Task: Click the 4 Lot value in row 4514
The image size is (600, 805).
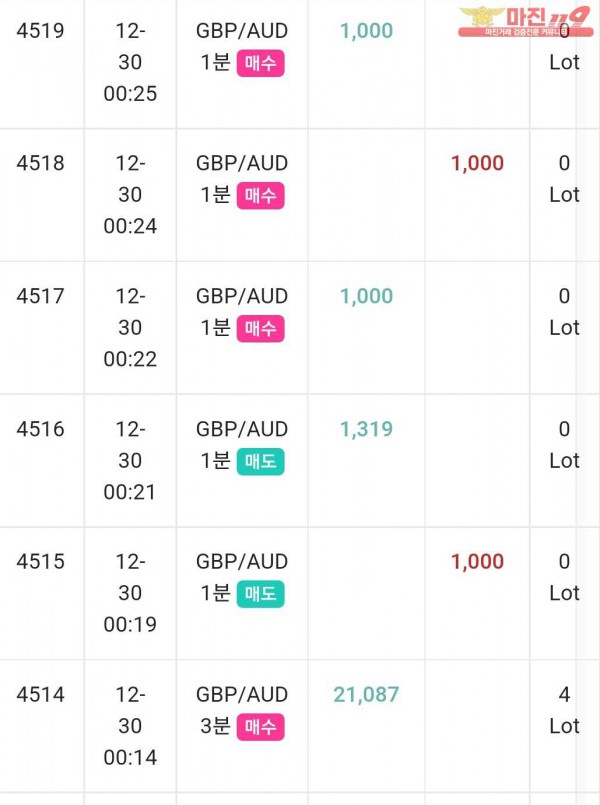Action: tap(564, 710)
